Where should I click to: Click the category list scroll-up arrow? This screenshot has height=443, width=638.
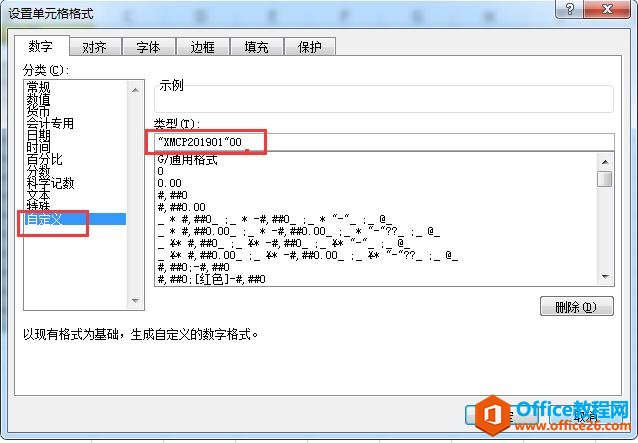[135, 90]
